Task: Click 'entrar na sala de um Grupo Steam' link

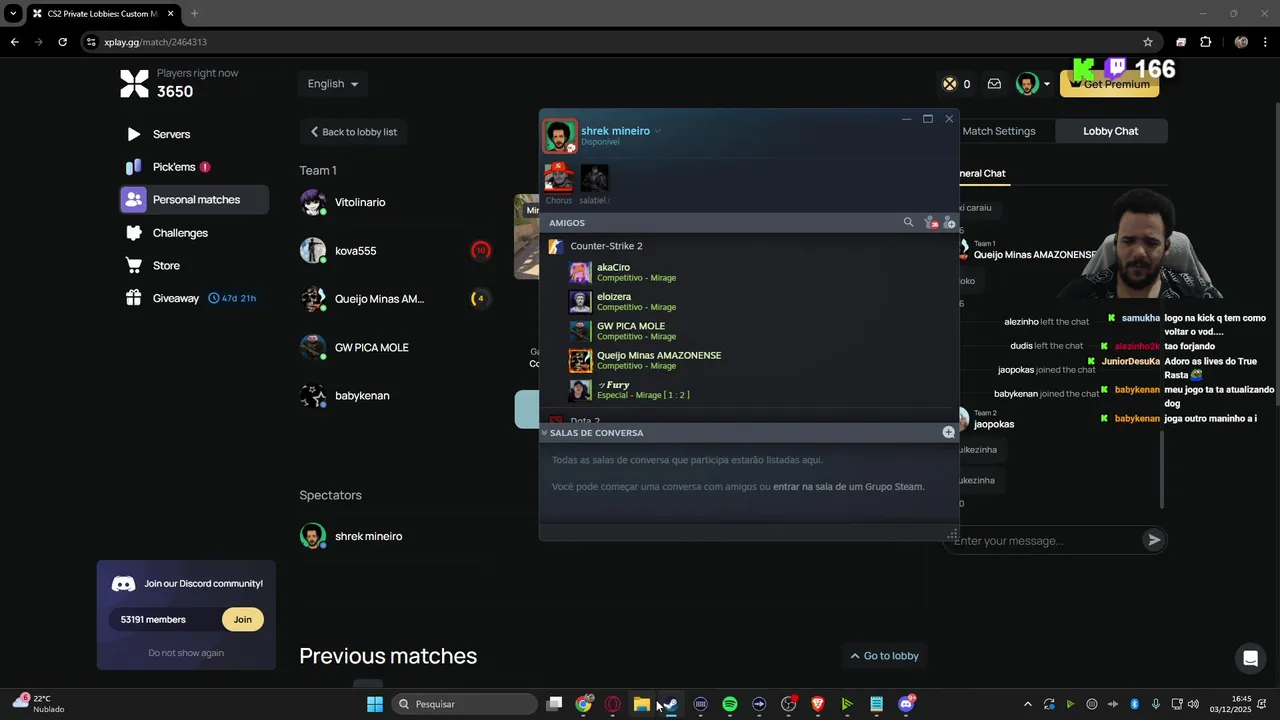Action: pos(848,487)
